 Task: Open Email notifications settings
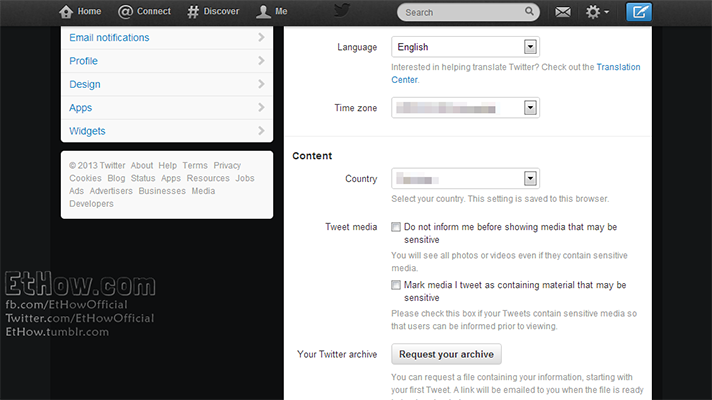(x=167, y=38)
